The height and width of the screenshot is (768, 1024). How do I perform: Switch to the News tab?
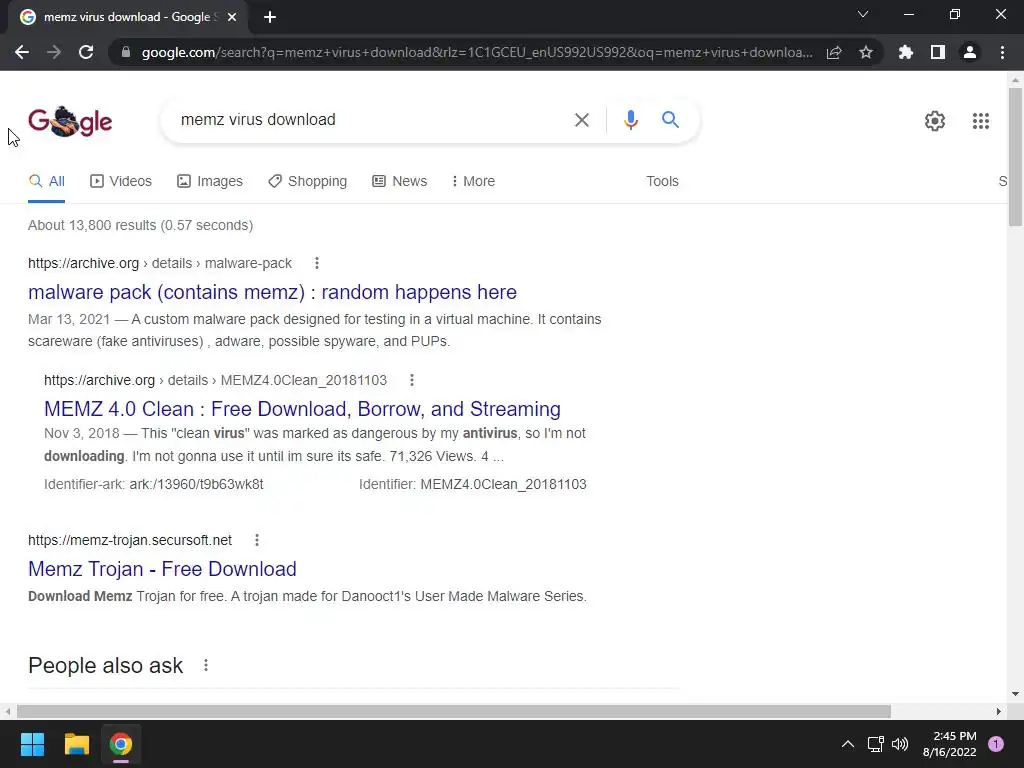tap(400, 182)
